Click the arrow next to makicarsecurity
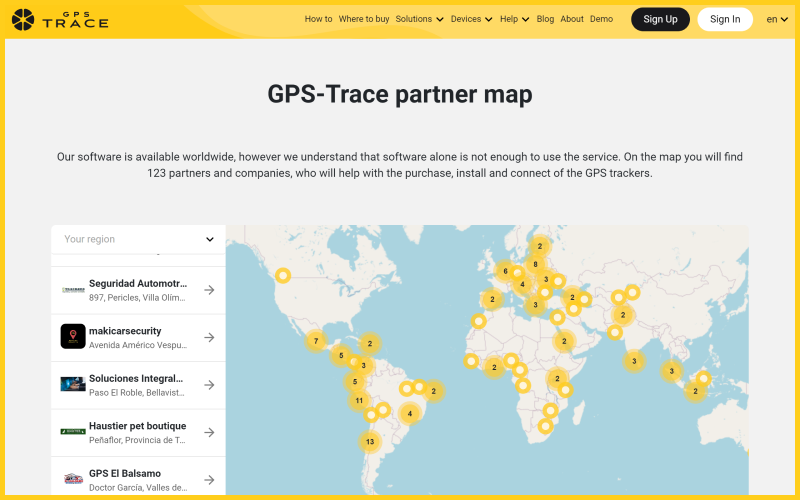 click(209, 337)
